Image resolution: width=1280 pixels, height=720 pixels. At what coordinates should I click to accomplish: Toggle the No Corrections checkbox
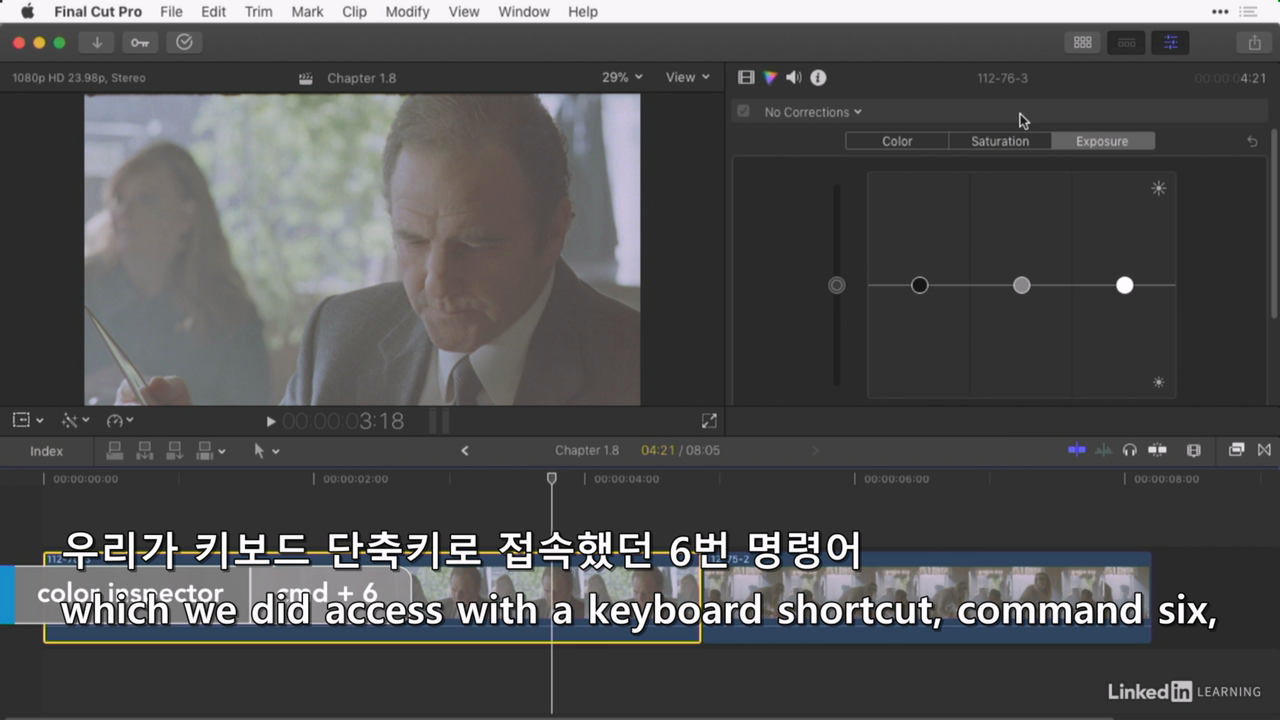743,111
